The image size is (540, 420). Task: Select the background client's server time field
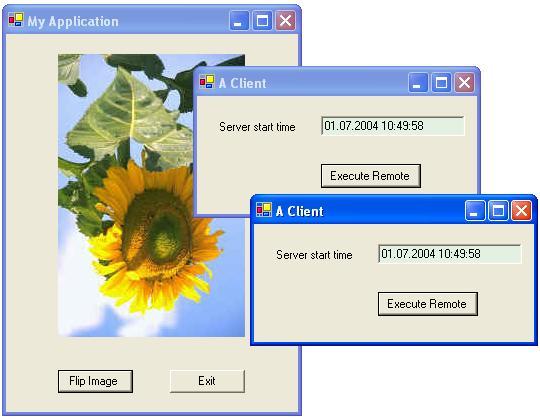[393, 126]
